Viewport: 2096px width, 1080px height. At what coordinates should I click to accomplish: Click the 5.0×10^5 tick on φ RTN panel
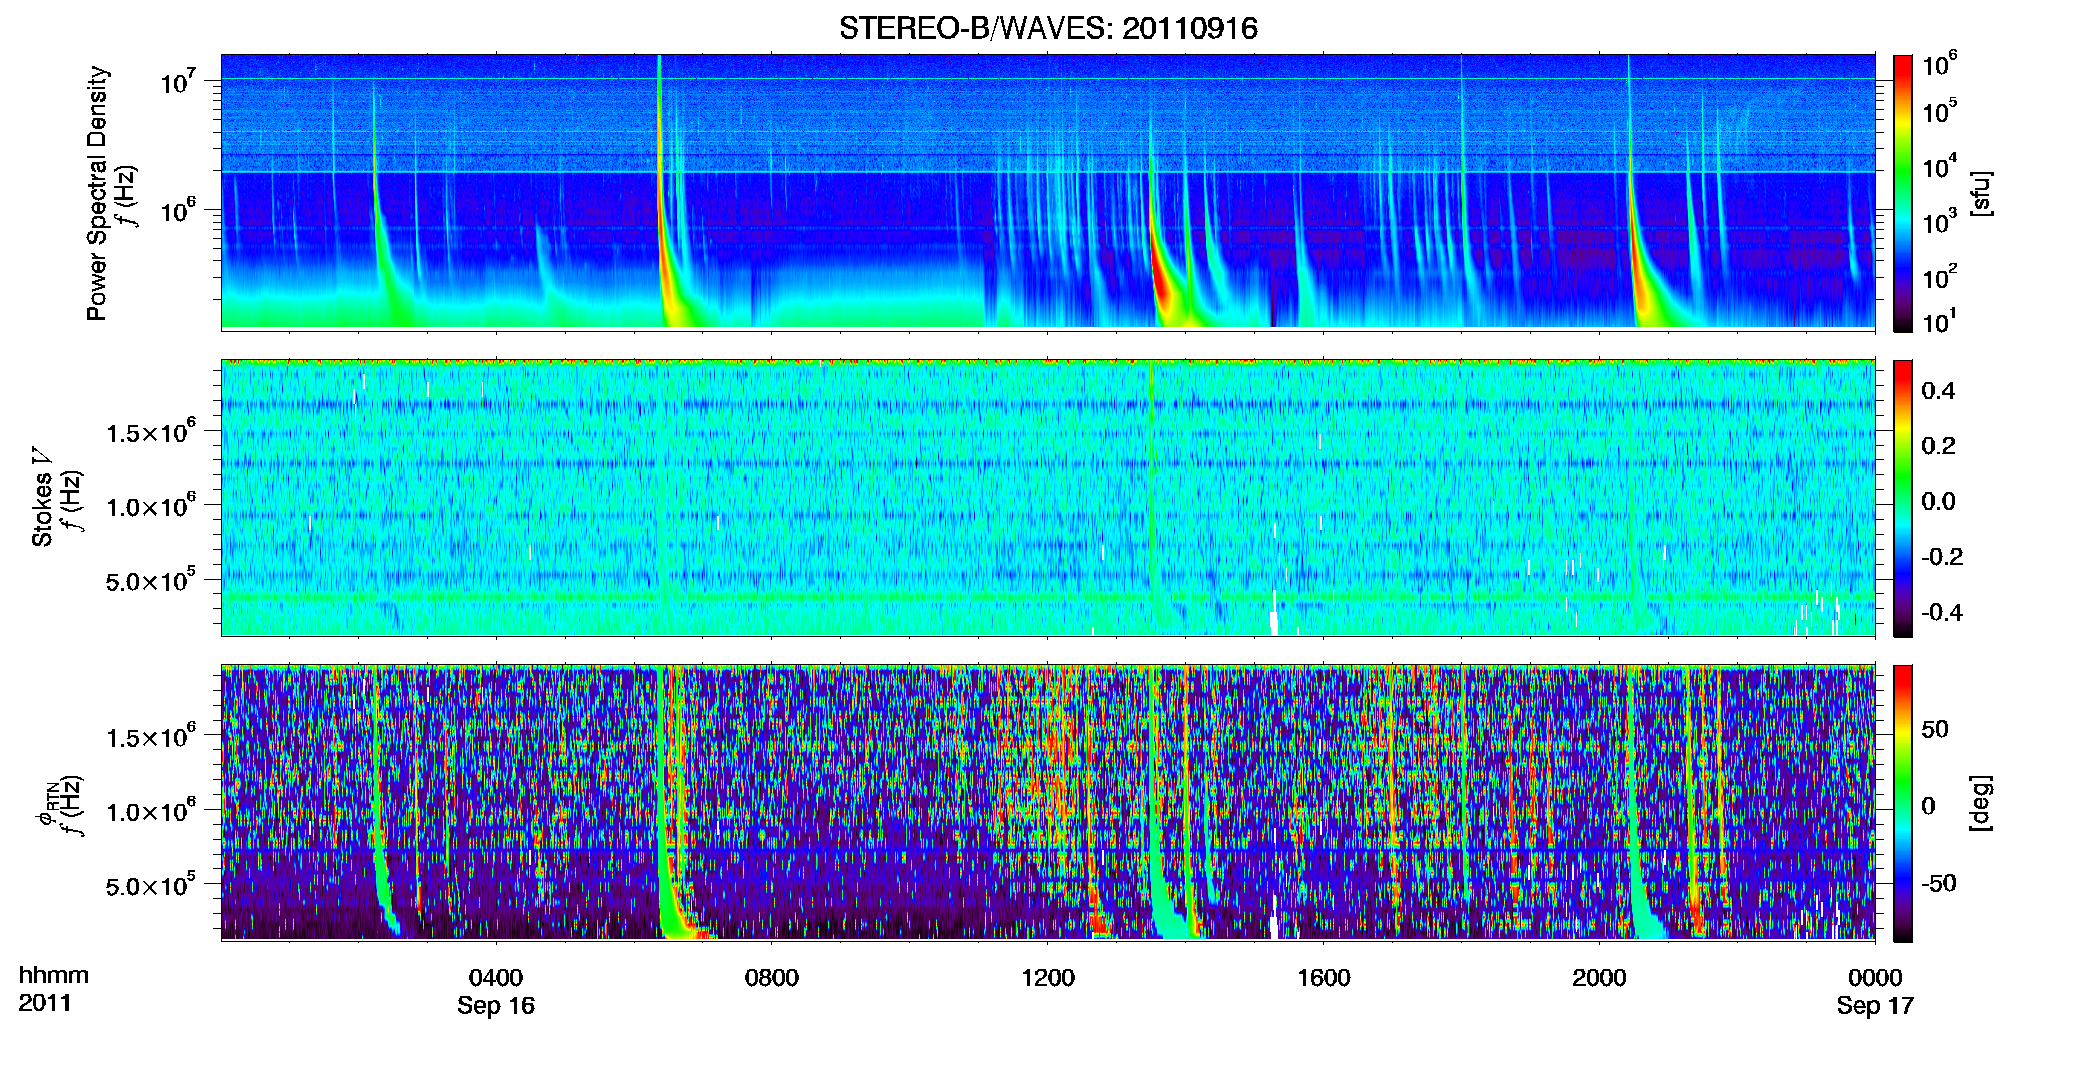pos(152,886)
